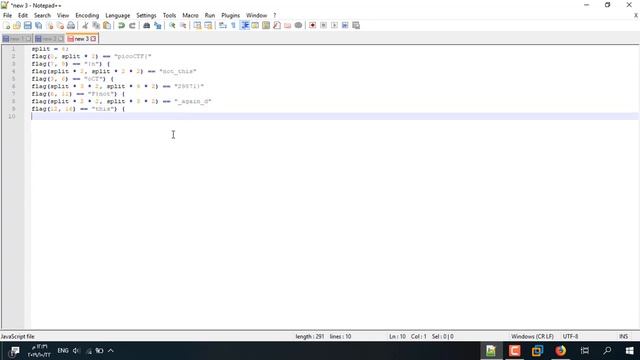Screen dimensions: 640x360
Task: Close the new 2 tab
Action: 60,39
